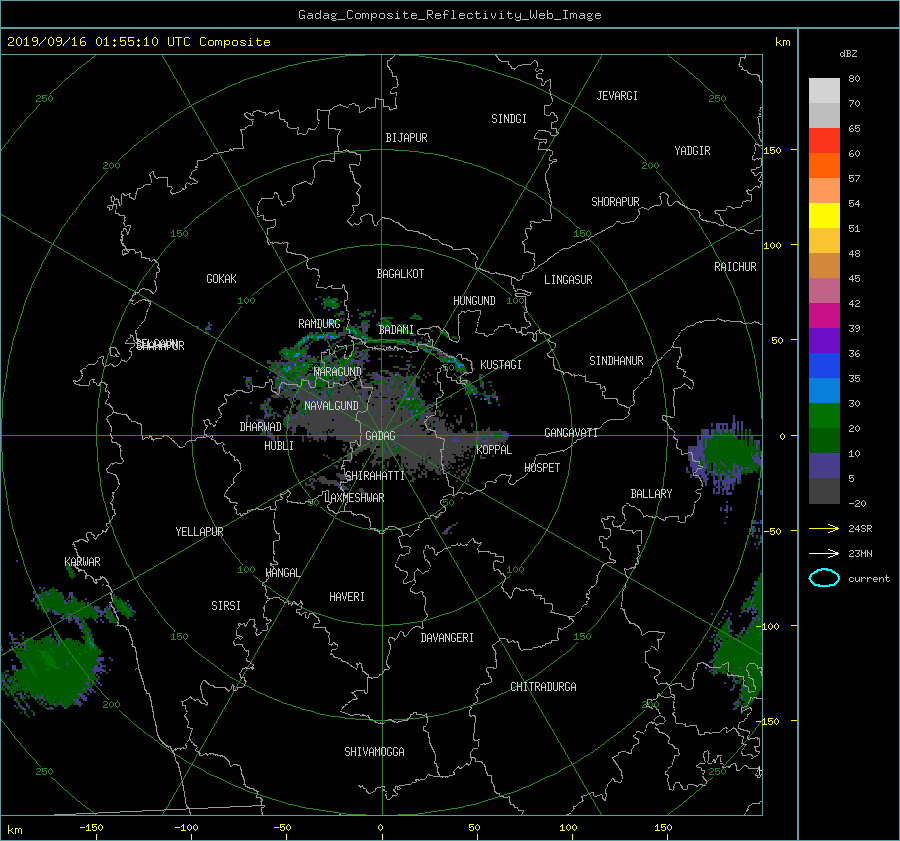The width and height of the screenshot is (900, 841).
Task: Click the KOPPAL town label
Action: 494,450
